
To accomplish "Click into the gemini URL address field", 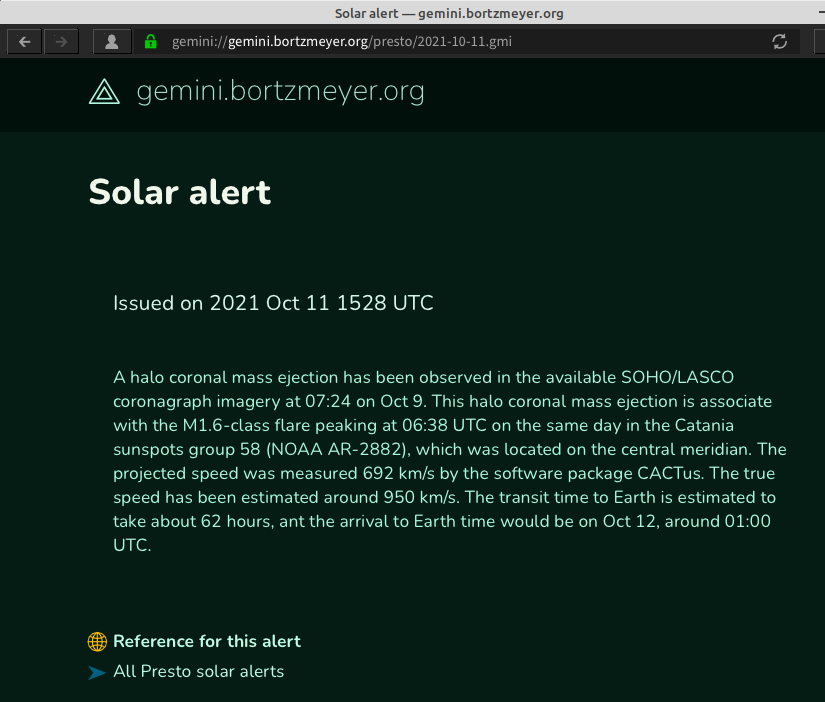I will click(x=463, y=42).
